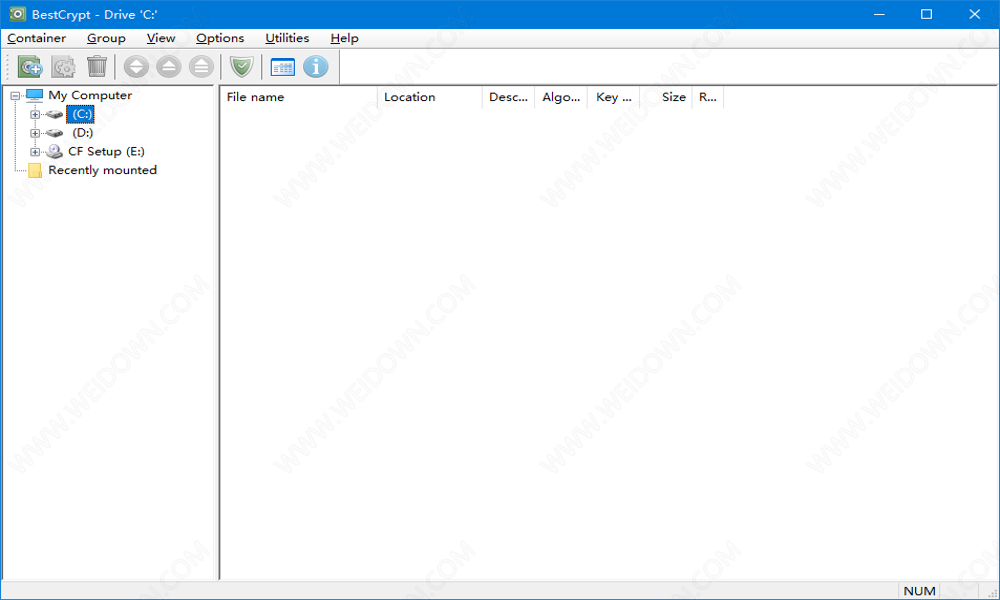The width and height of the screenshot is (1000, 600).
Task: Select CF Setup (E:) in the tree
Action: pyautogui.click(x=107, y=152)
